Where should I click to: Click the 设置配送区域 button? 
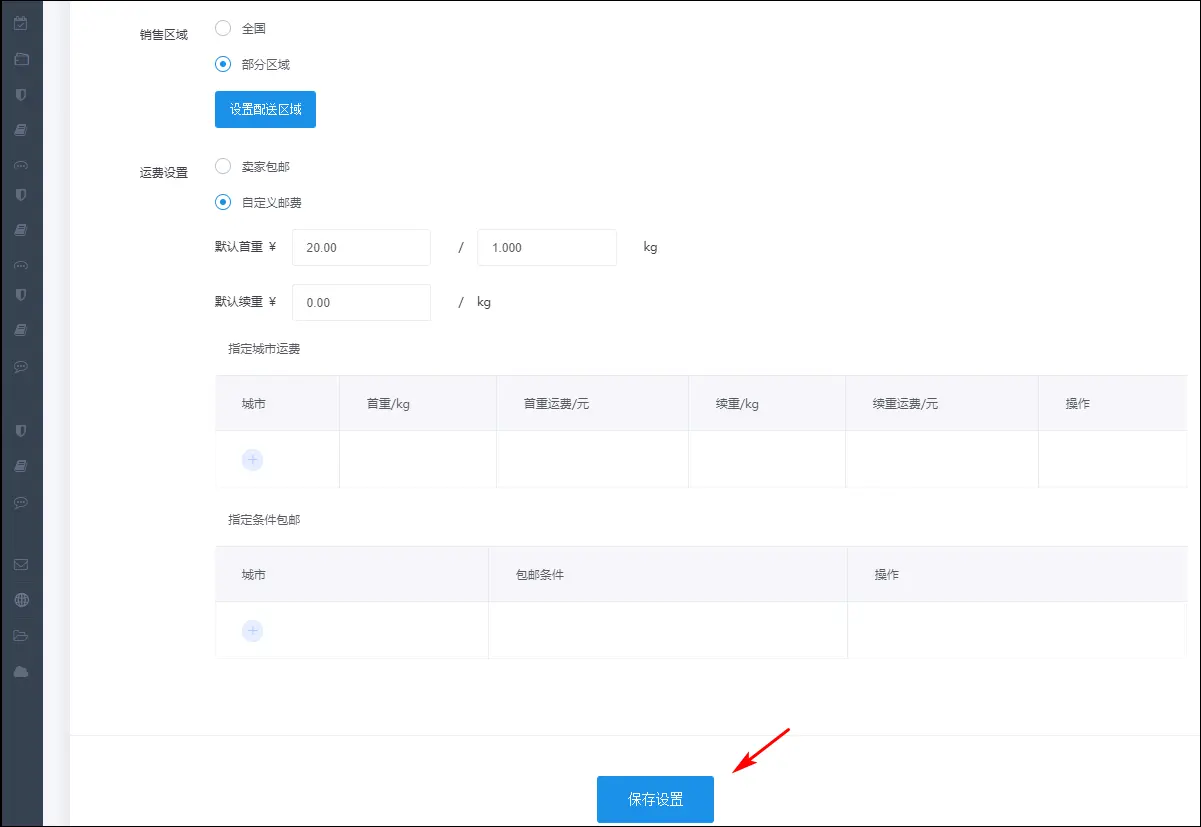click(265, 109)
